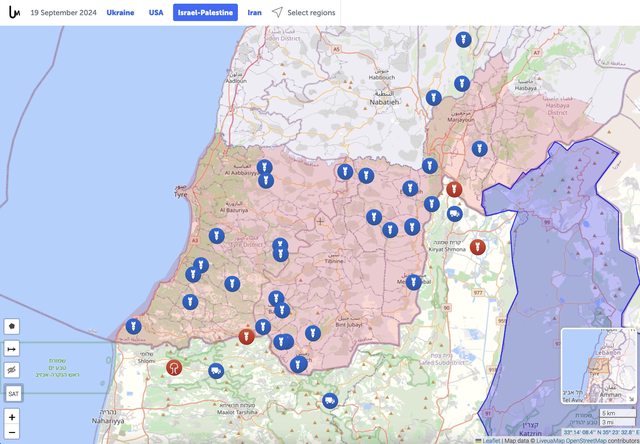Zoom in with the plus button
This screenshot has height=444, width=640.
tap(13, 416)
